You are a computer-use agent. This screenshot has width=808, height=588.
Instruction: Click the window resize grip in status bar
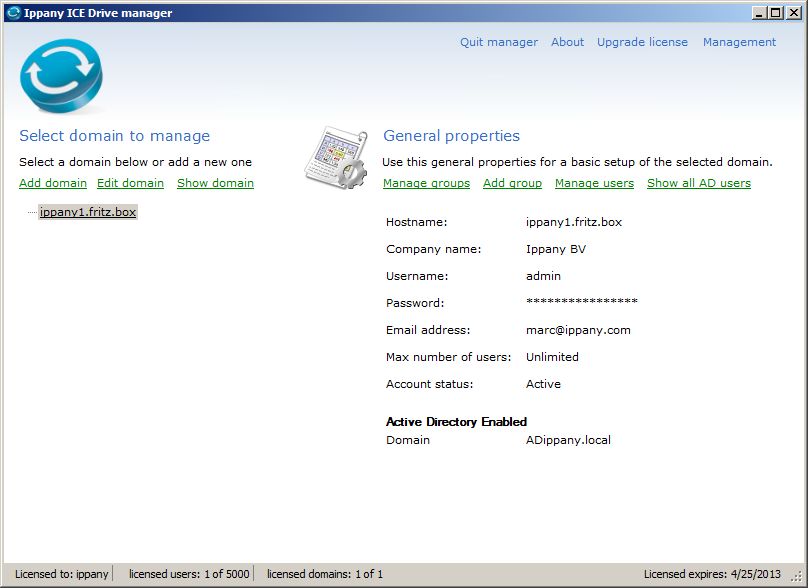point(799,577)
